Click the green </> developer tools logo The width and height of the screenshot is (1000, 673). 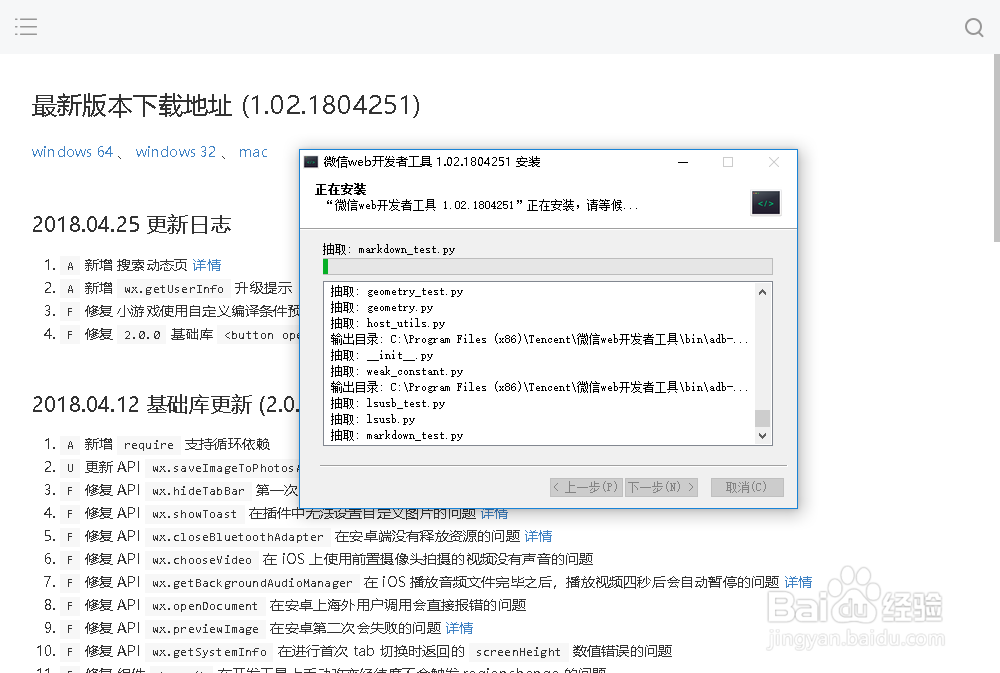pyautogui.click(x=765, y=202)
